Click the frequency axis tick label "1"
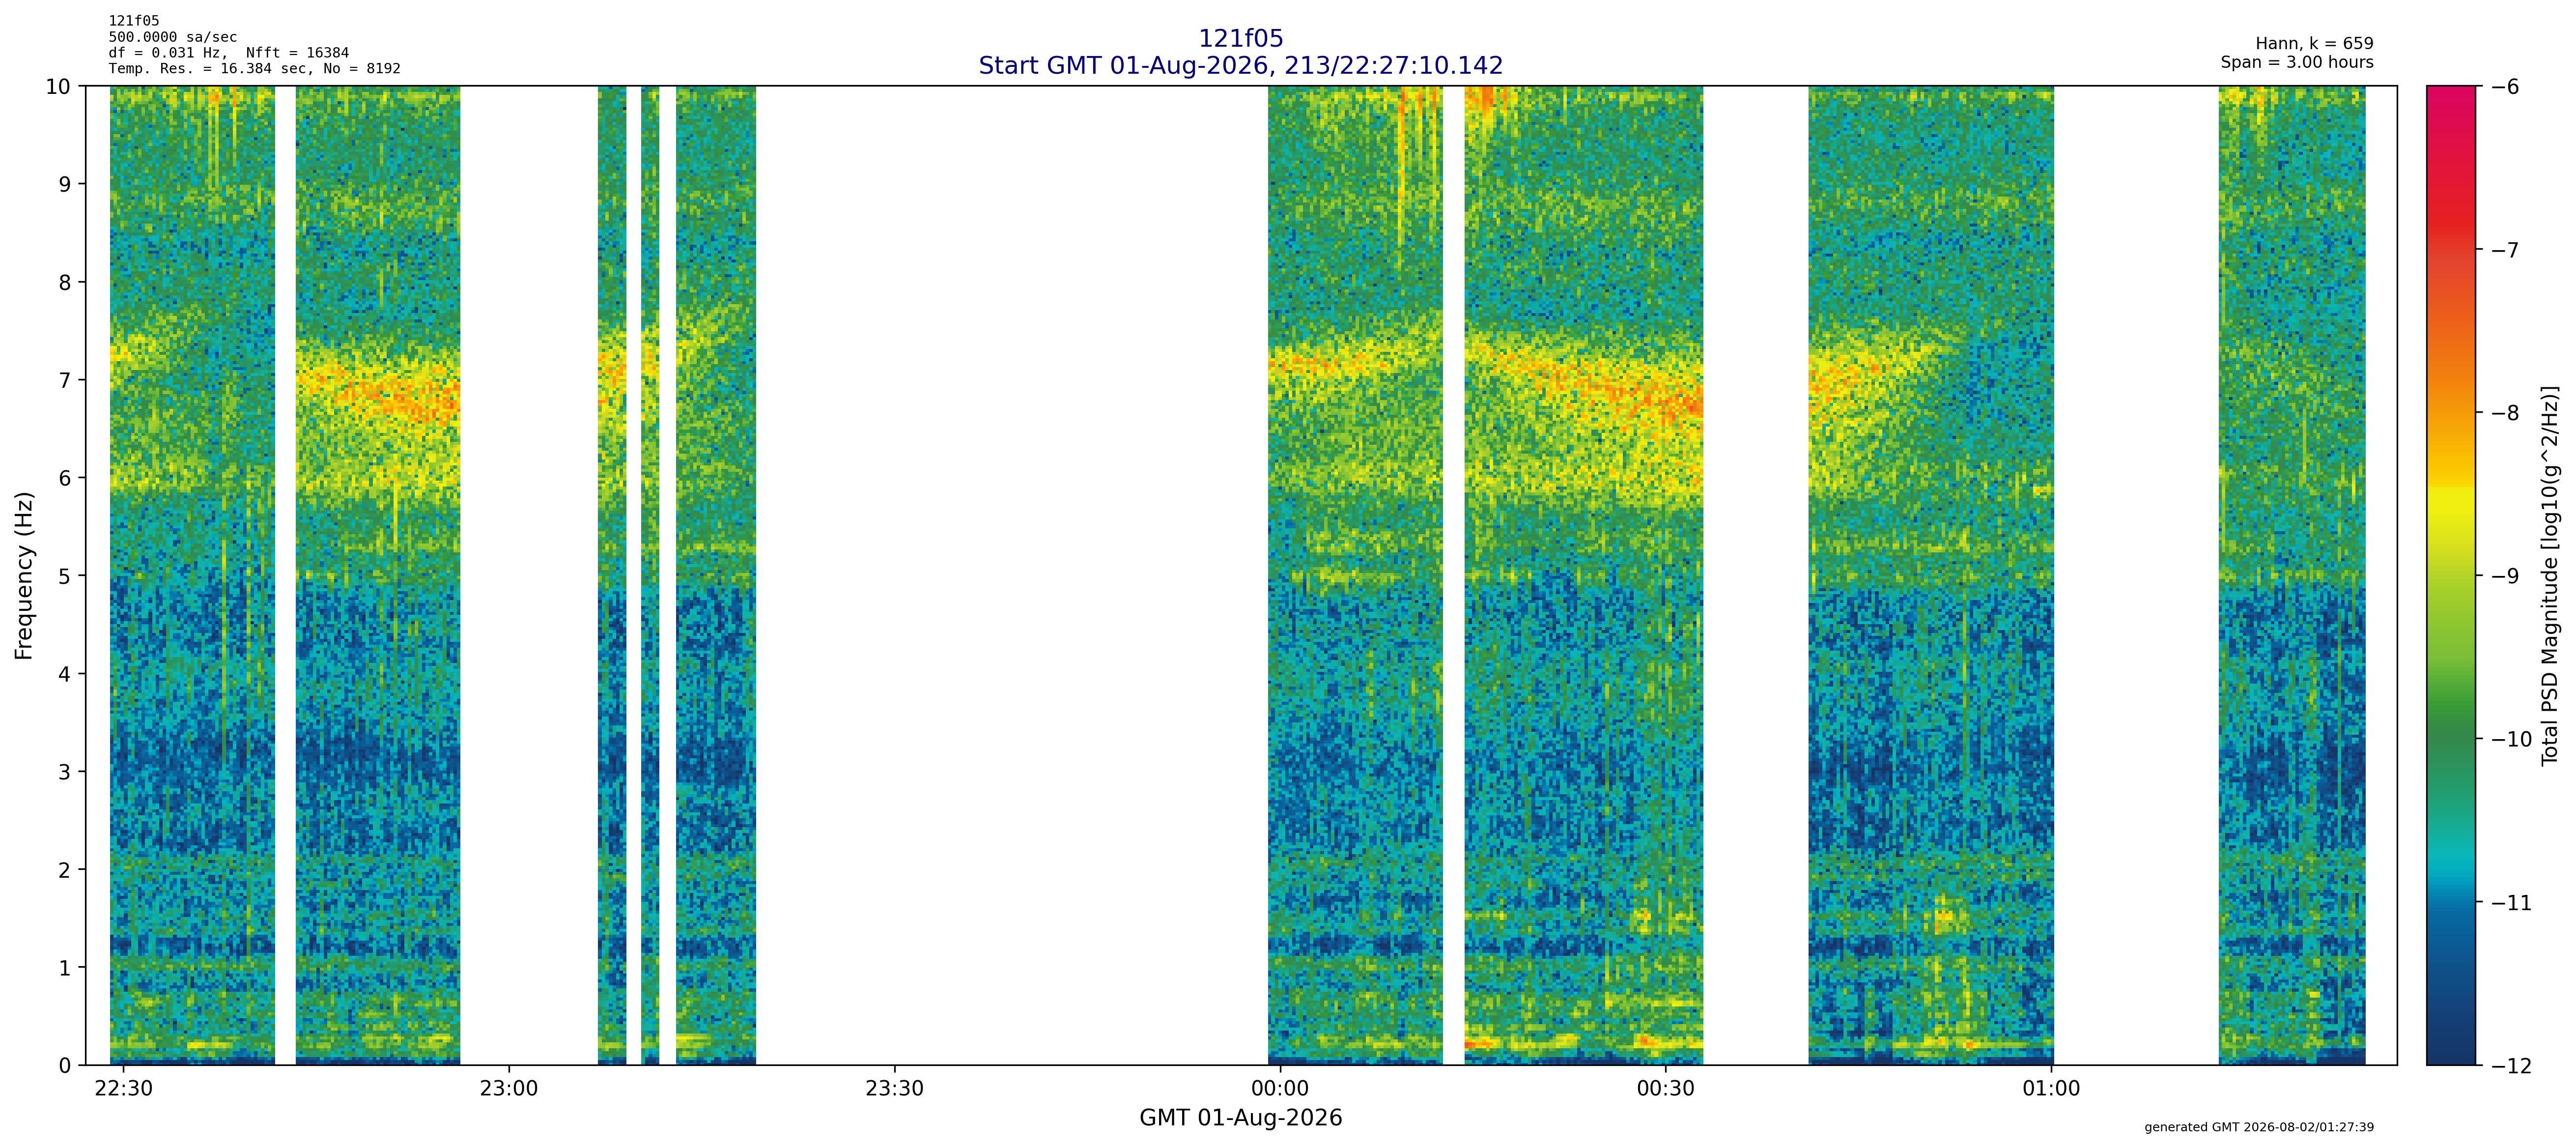Viewport: 2576px width, 1148px height. click(x=66, y=969)
